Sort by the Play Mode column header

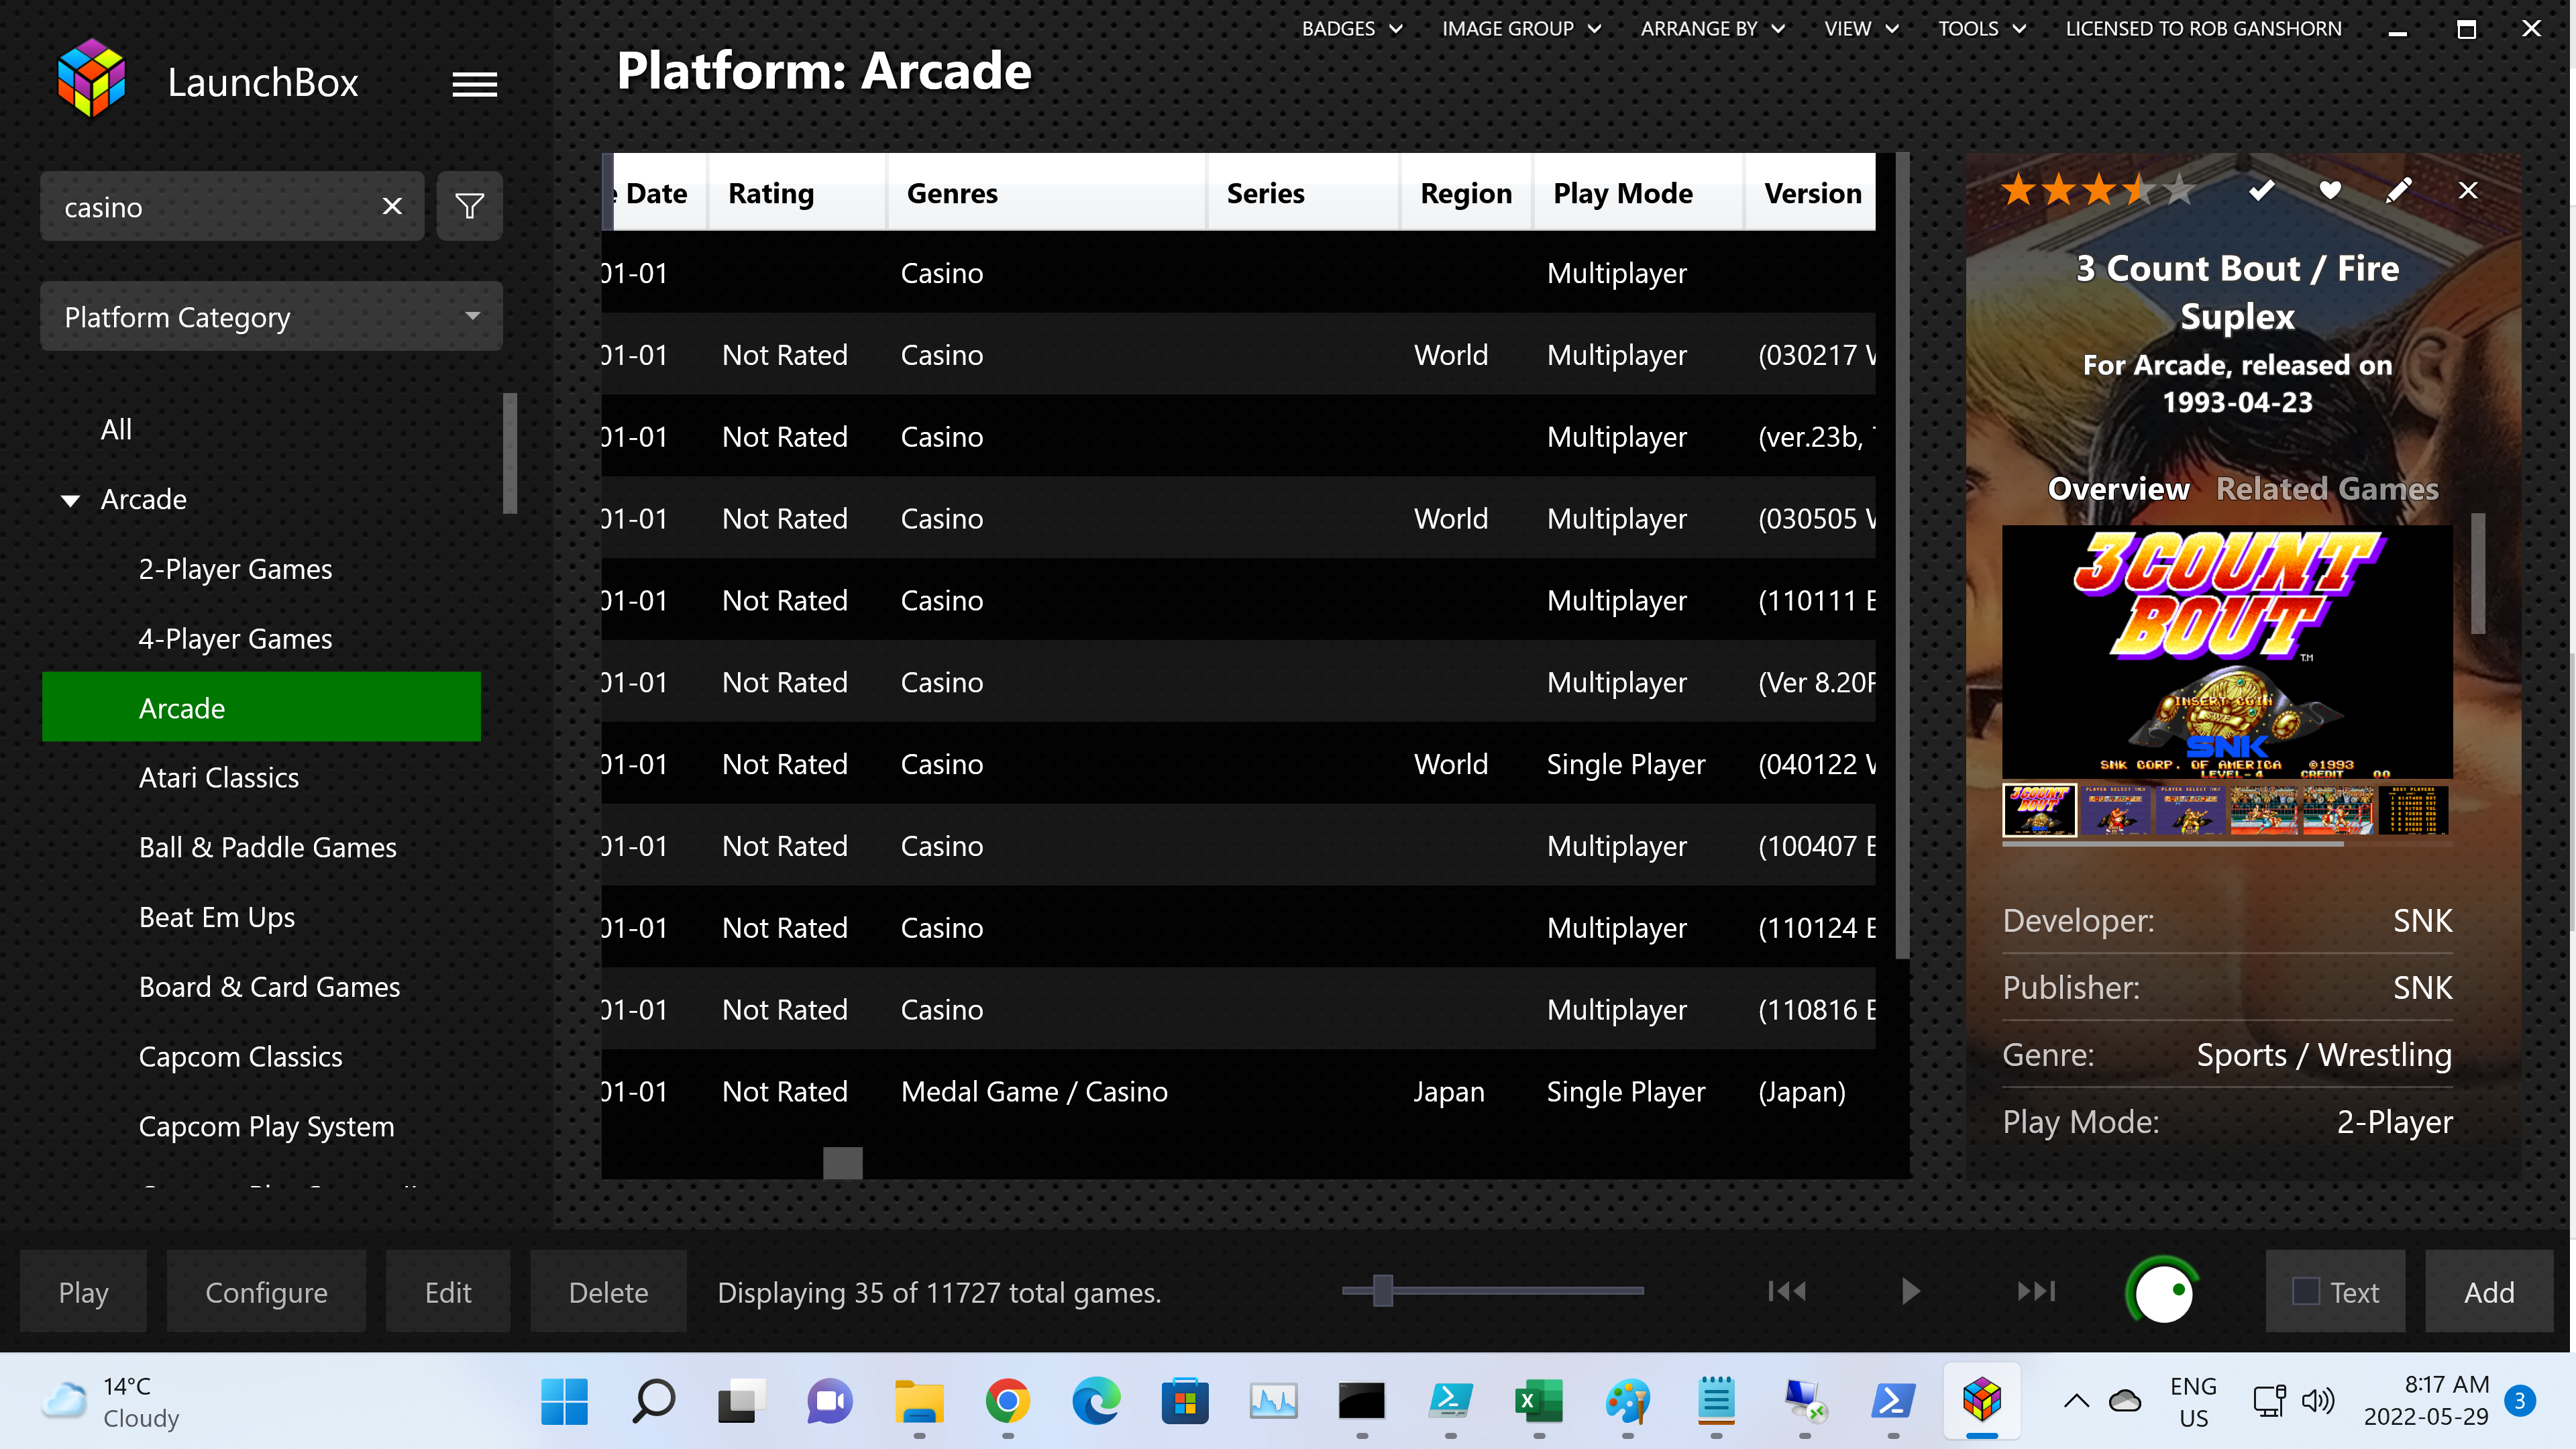tap(1639, 192)
